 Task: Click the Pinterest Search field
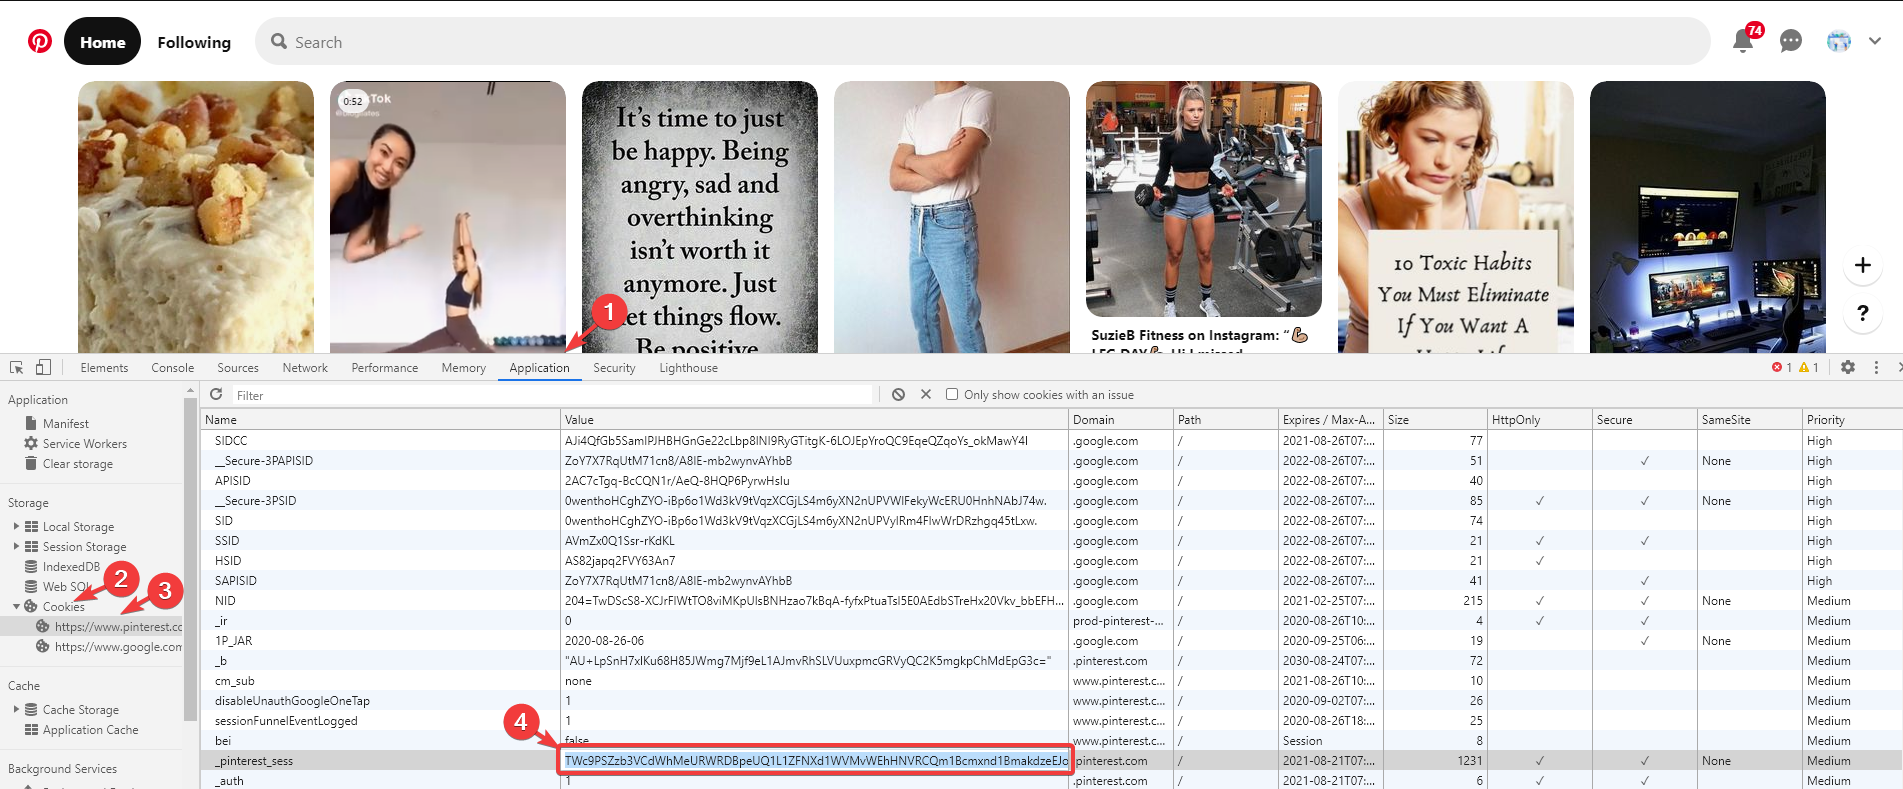(982, 42)
